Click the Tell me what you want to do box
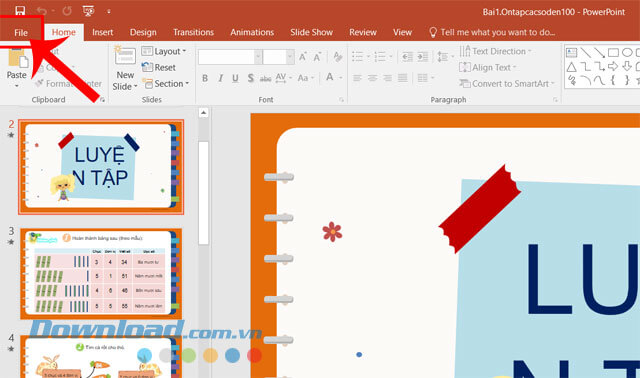The height and width of the screenshot is (378, 640). coord(492,32)
